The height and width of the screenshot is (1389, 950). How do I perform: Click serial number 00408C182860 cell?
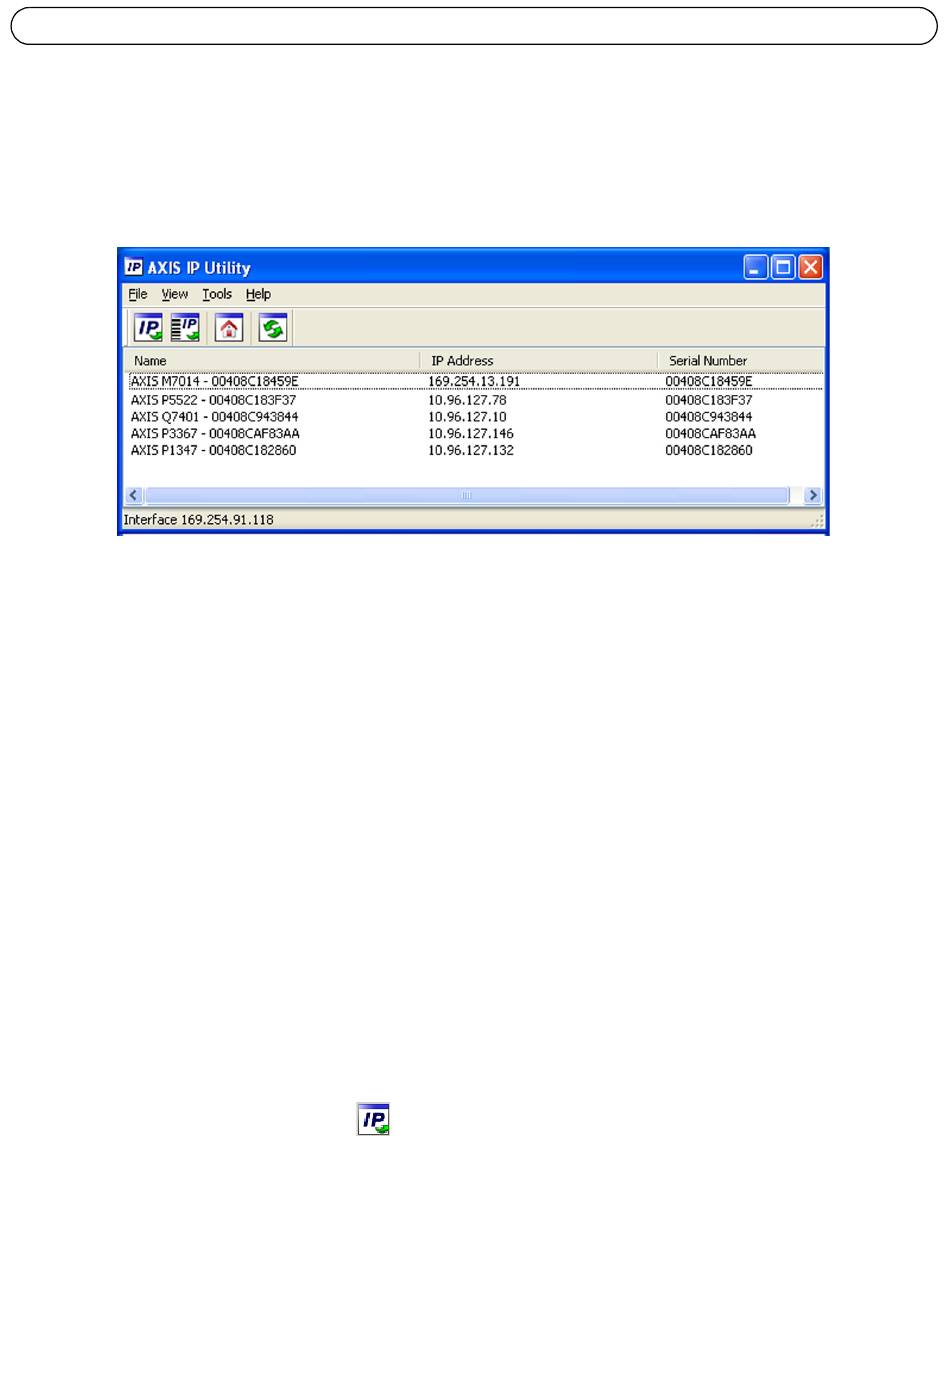click(x=709, y=451)
